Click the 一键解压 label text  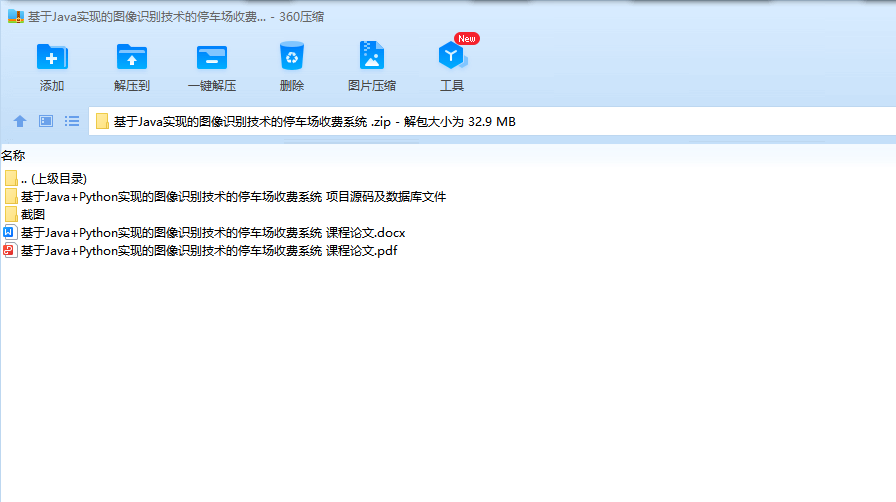pos(212,86)
